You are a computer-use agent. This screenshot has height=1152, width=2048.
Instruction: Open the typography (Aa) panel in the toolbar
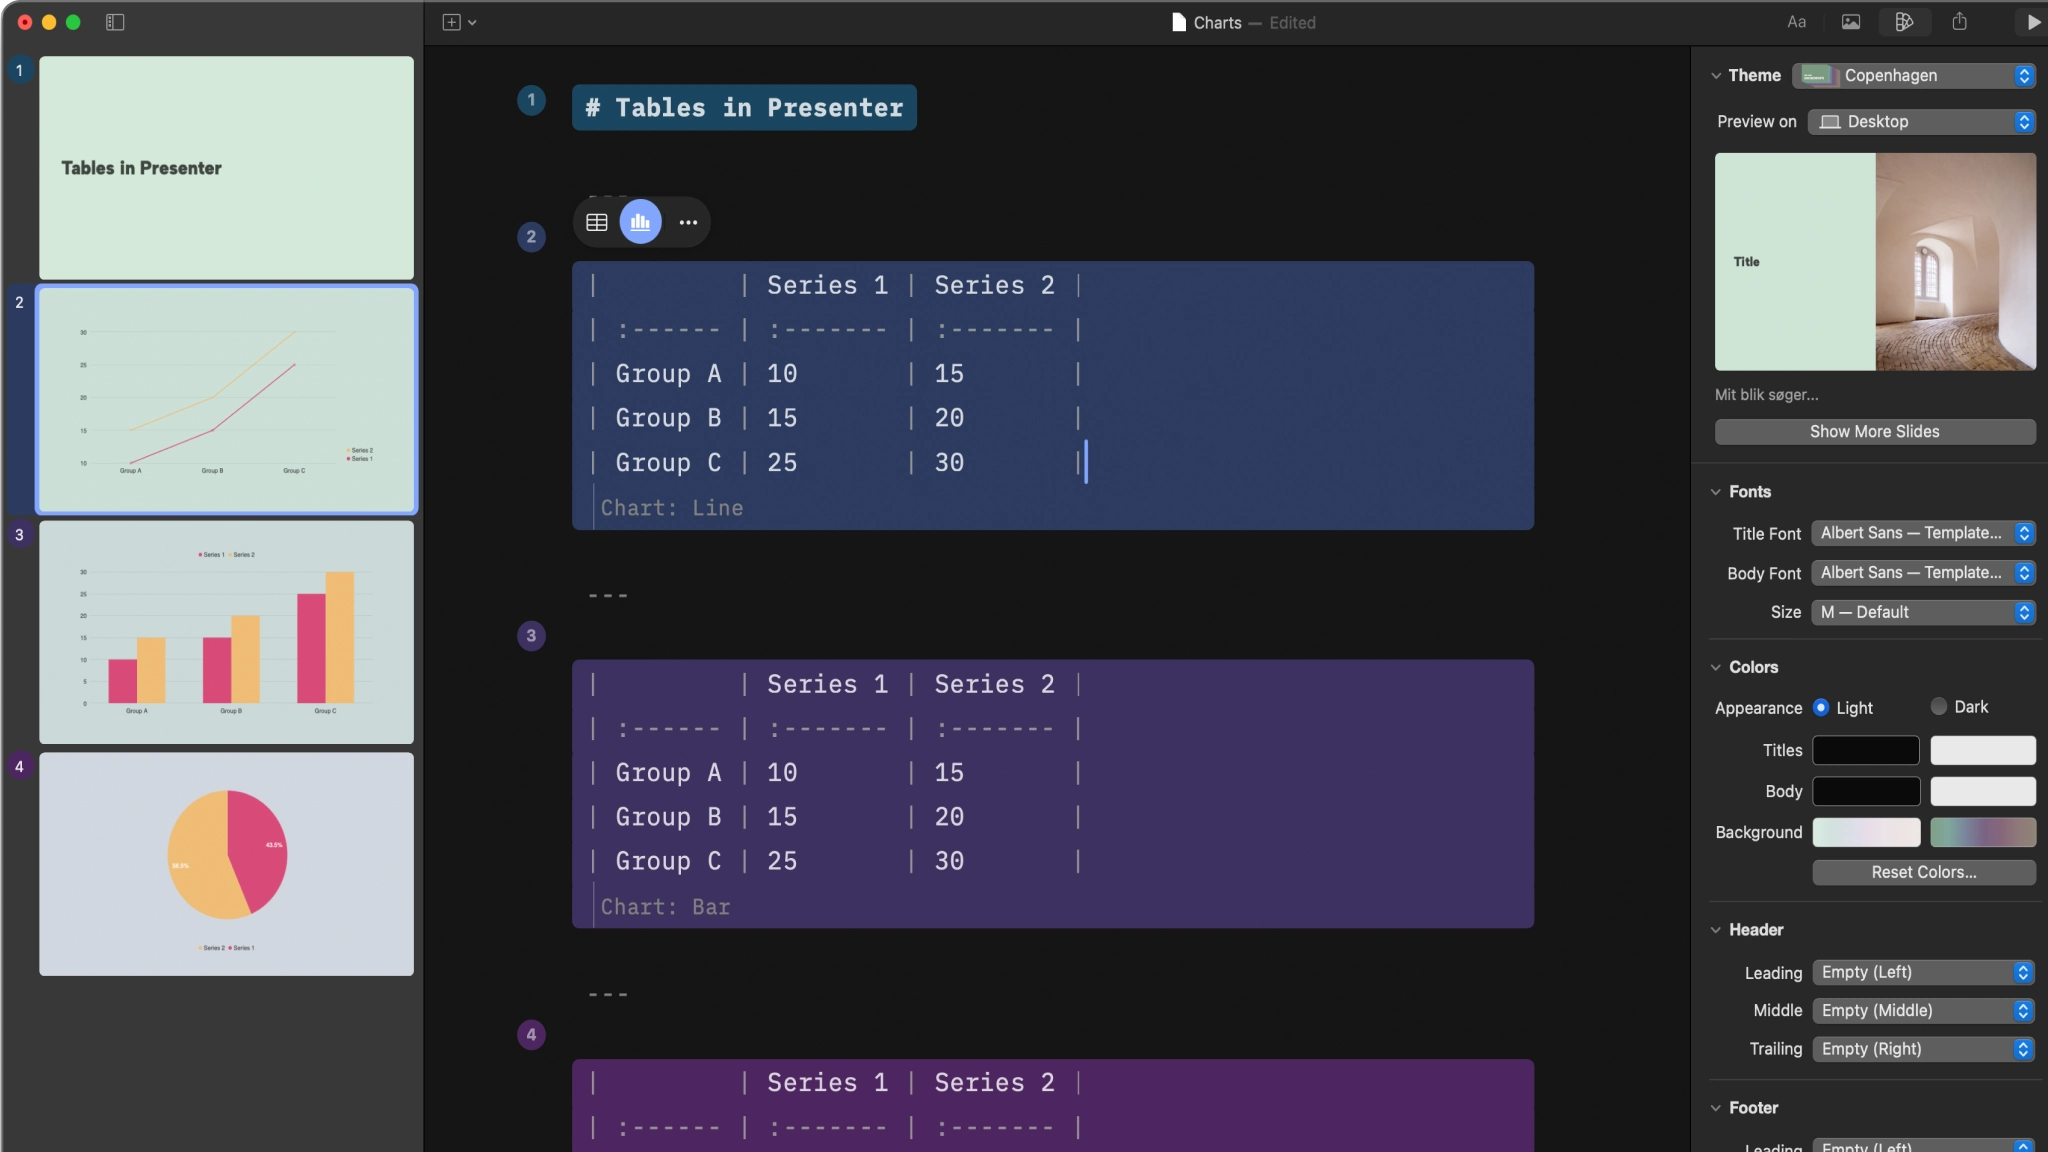1795,22
